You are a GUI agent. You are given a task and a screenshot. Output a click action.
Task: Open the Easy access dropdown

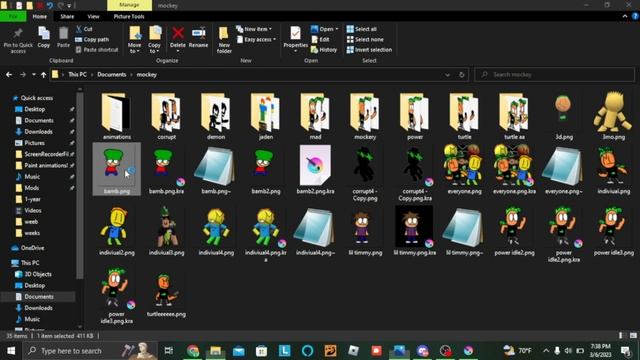256,40
